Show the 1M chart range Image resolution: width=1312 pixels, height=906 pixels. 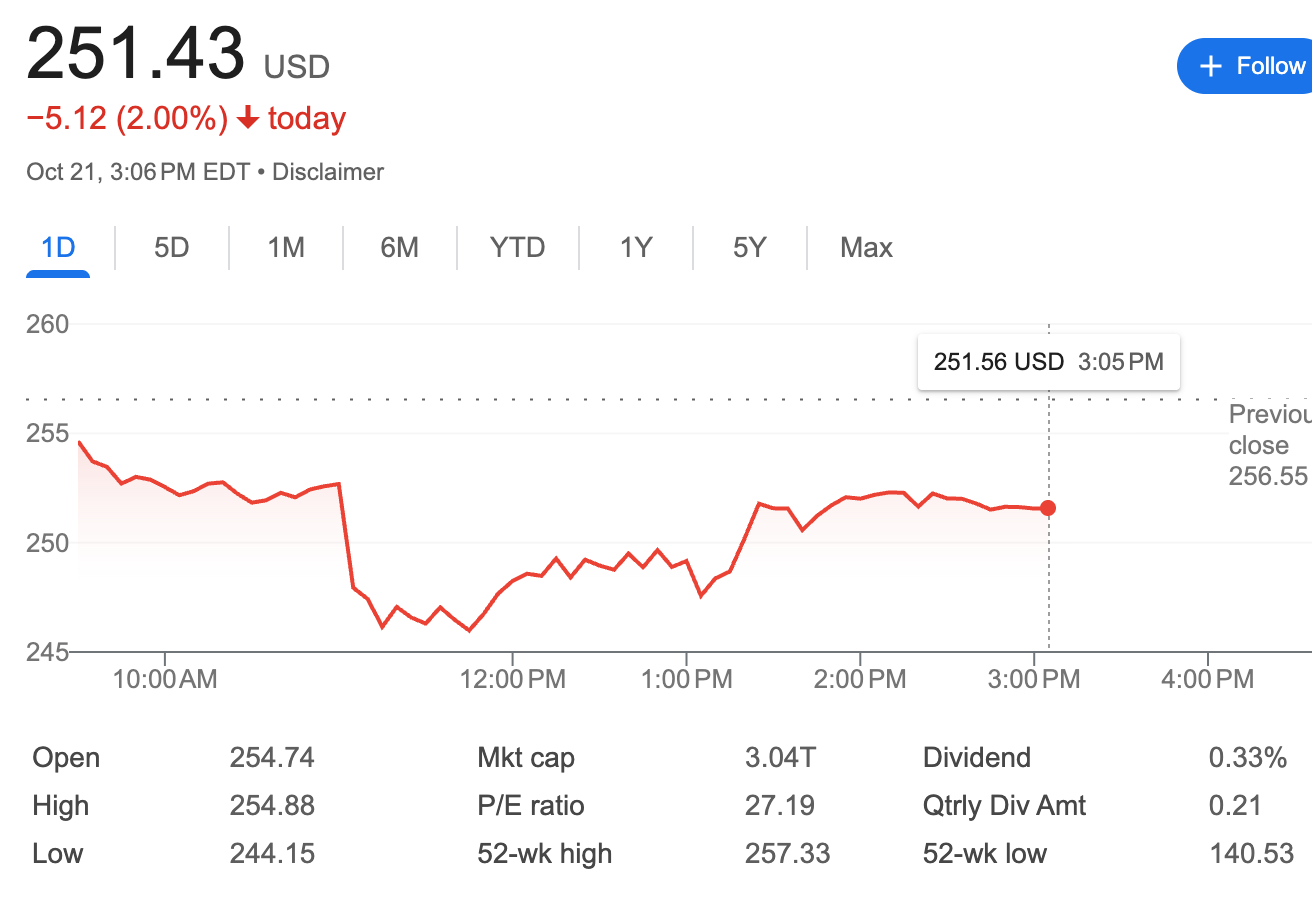pyautogui.click(x=286, y=247)
